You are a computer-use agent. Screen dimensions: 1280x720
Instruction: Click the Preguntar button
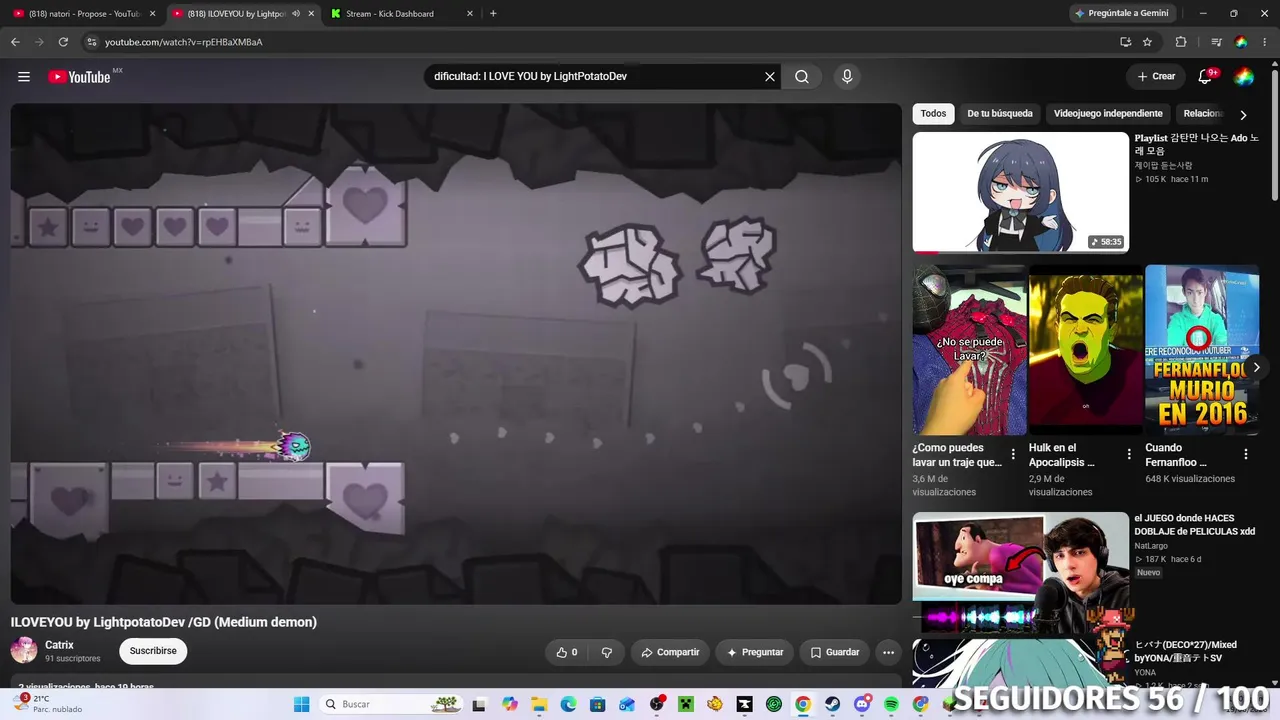755,652
